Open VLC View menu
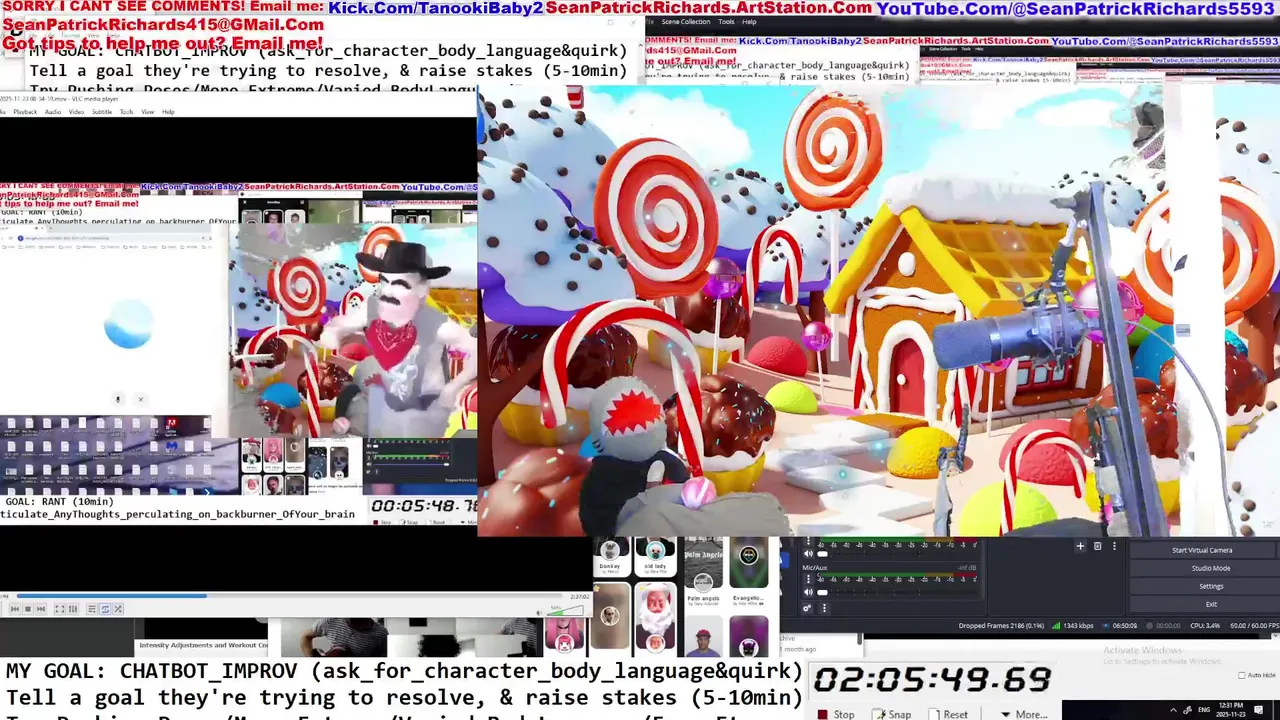Screen dimensions: 1280x720 point(148,112)
